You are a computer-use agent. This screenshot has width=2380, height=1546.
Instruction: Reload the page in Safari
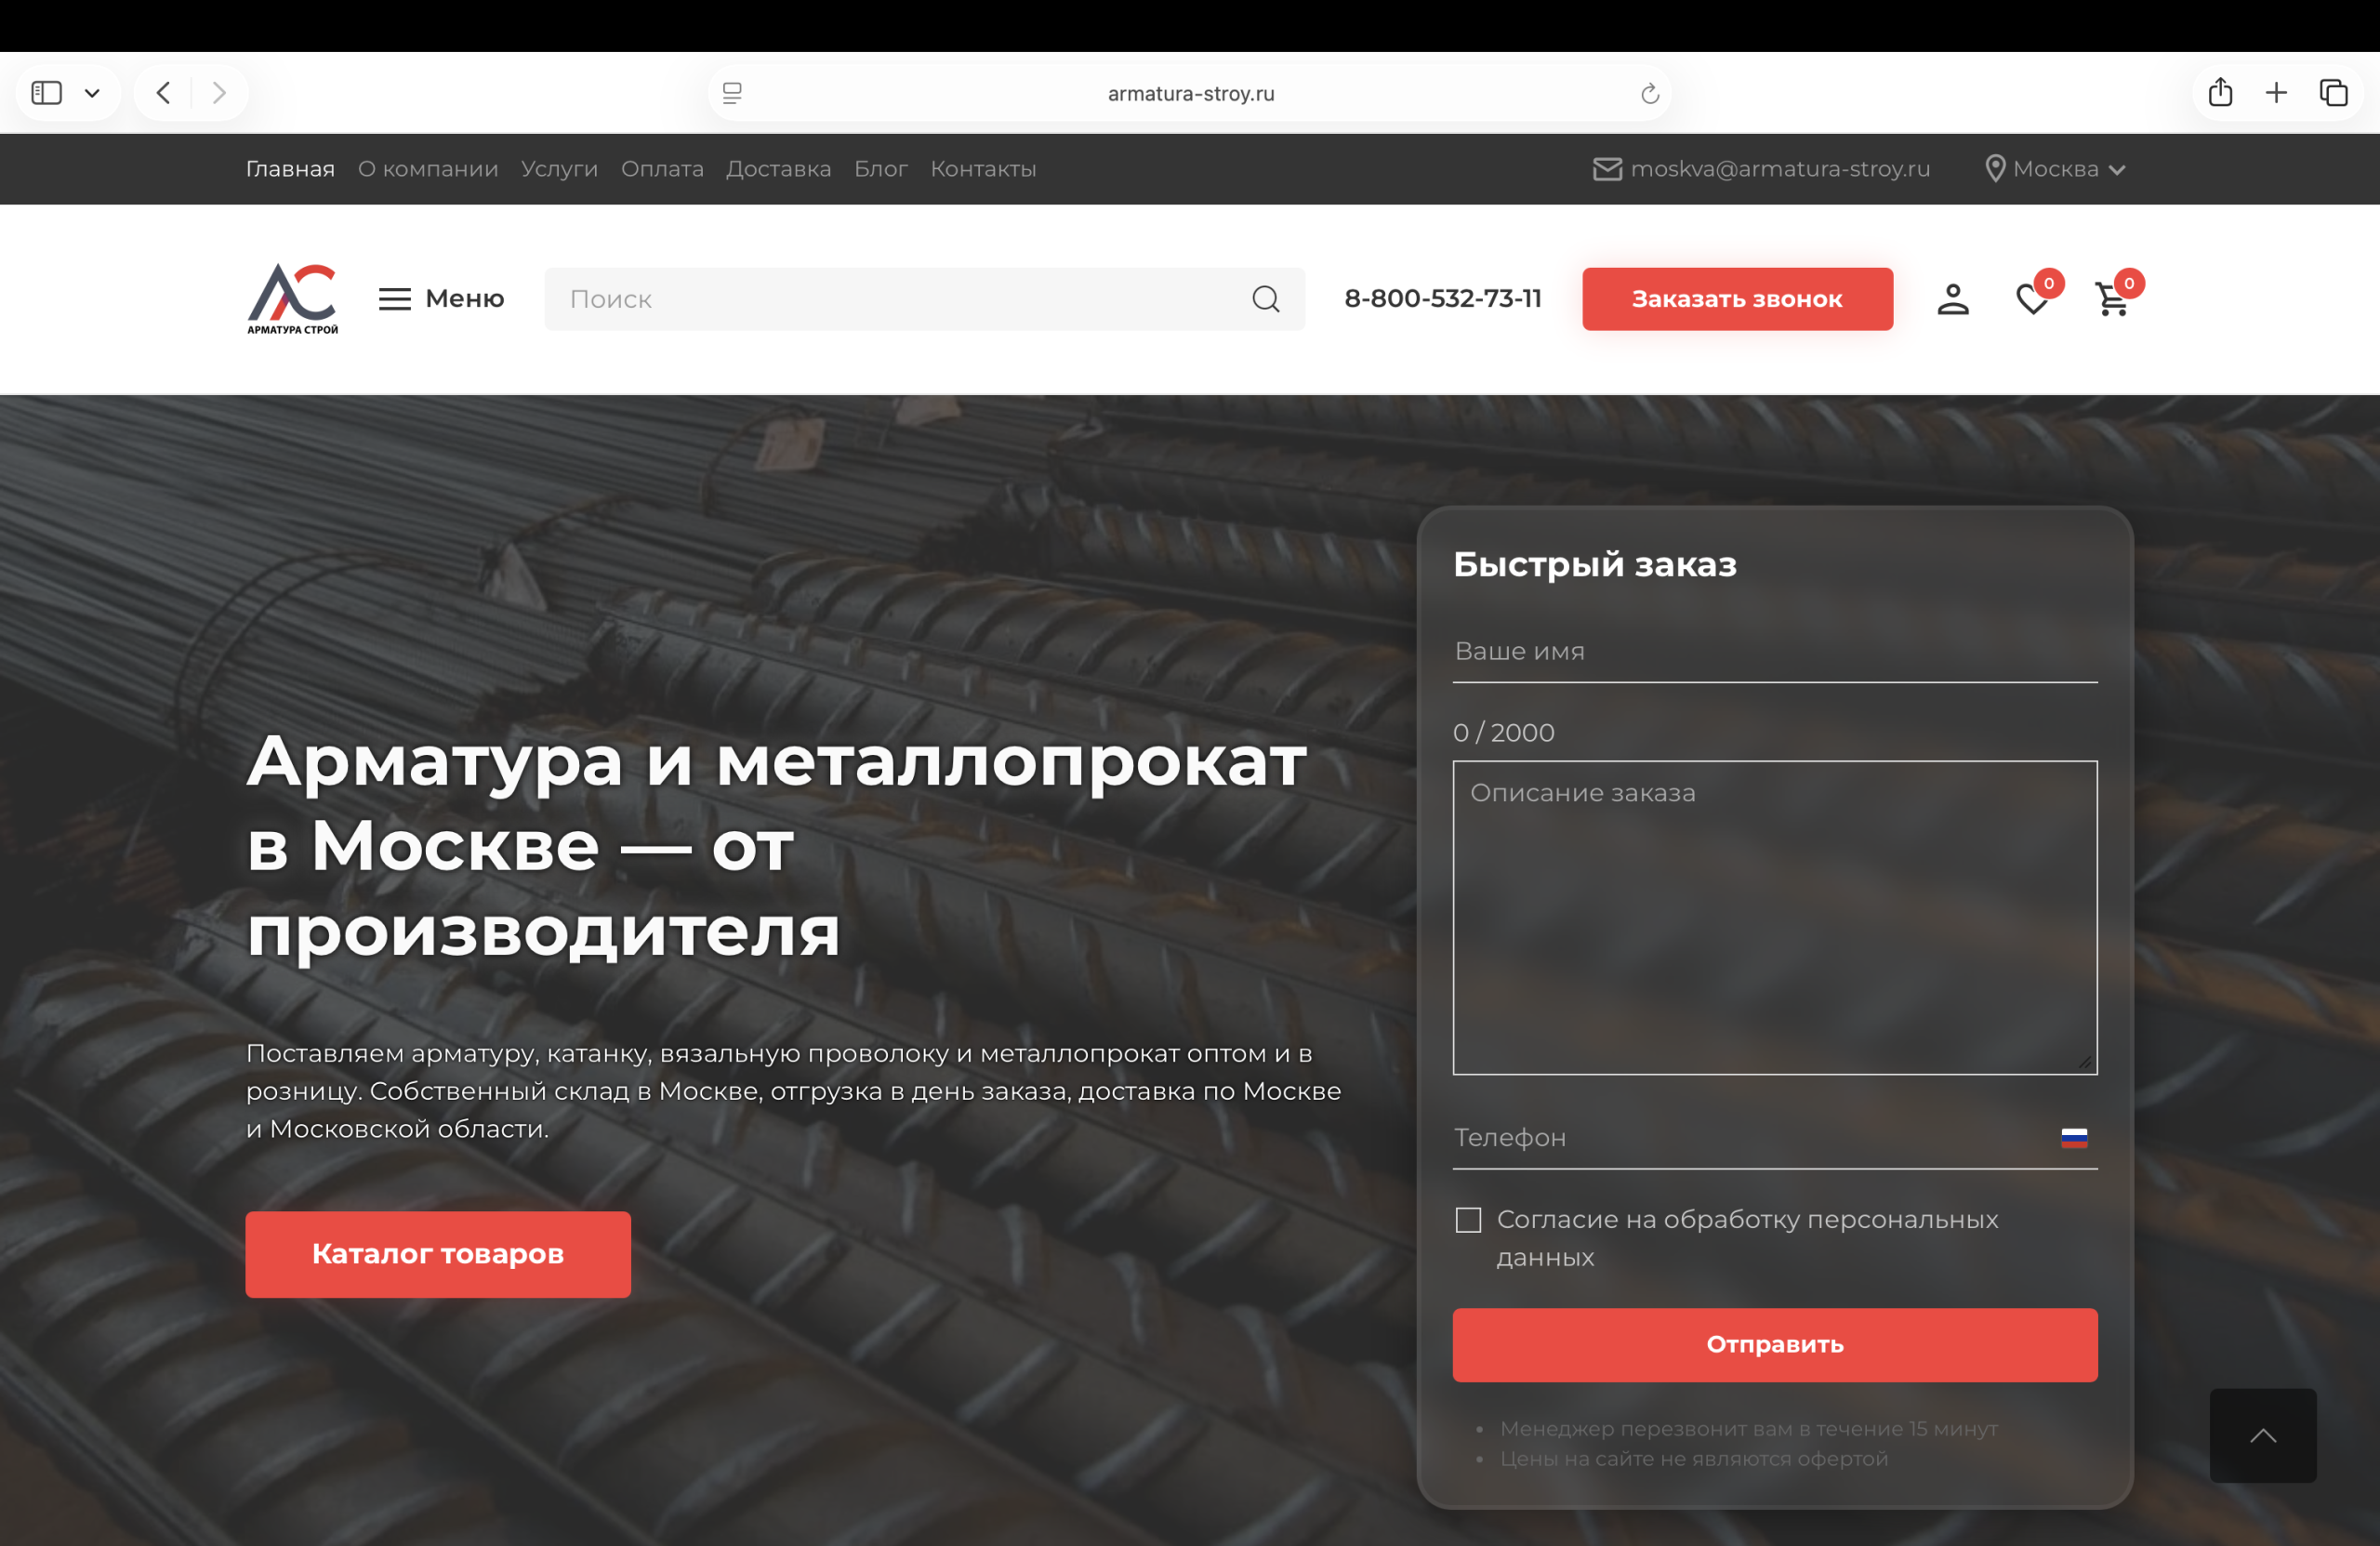1649,94
